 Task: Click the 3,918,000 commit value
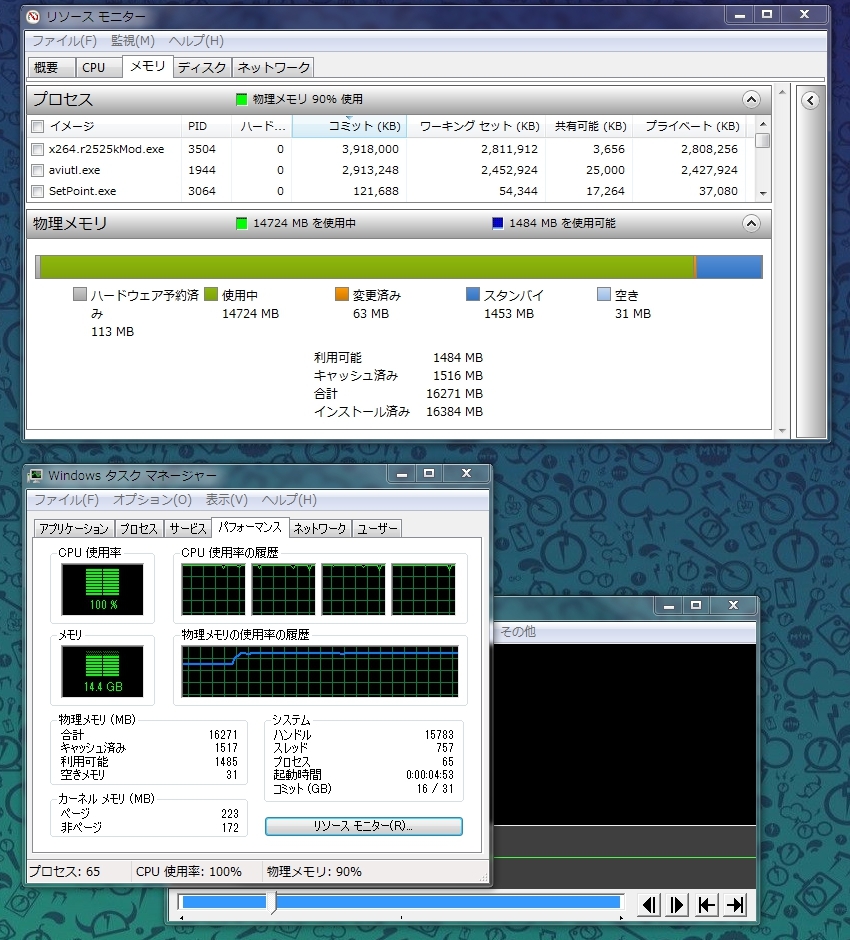pos(370,149)
